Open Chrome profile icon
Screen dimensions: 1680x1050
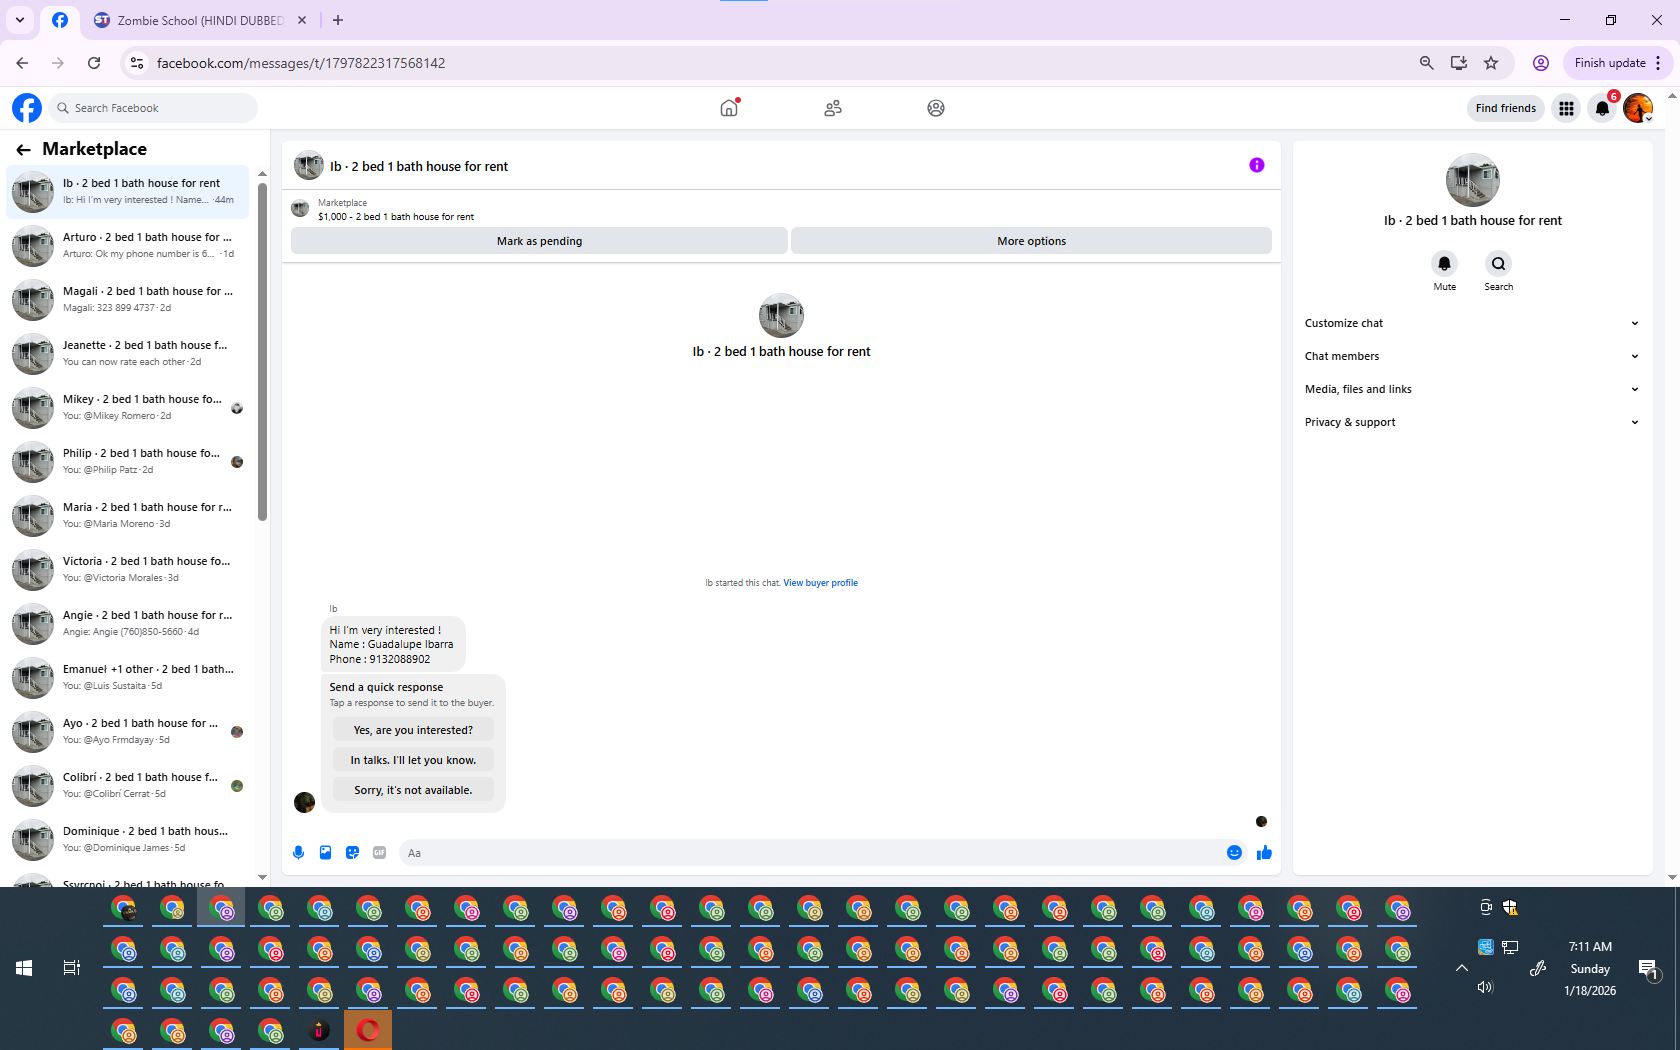(x=1541, y=63)
